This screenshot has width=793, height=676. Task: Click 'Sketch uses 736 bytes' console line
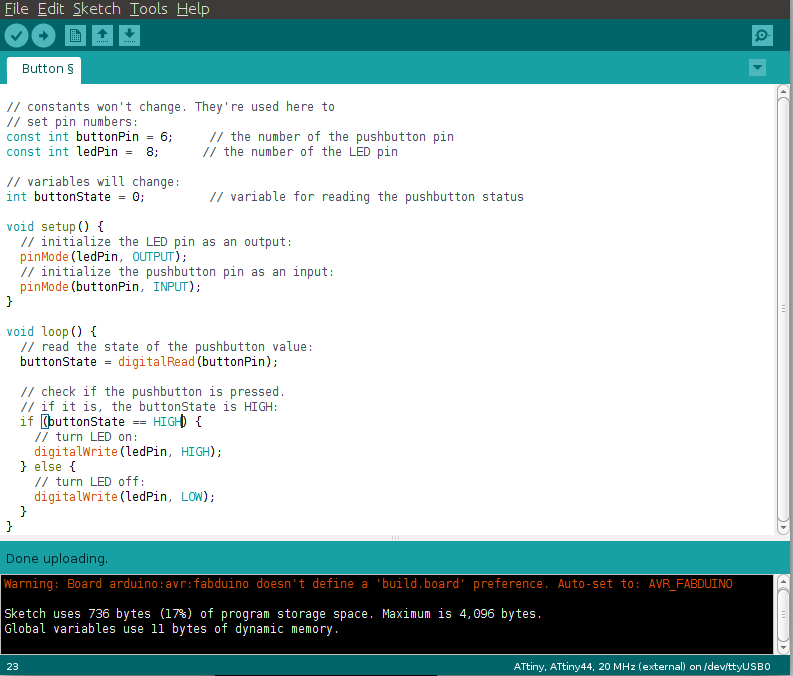pyautogui.click(x=273, y=614)
